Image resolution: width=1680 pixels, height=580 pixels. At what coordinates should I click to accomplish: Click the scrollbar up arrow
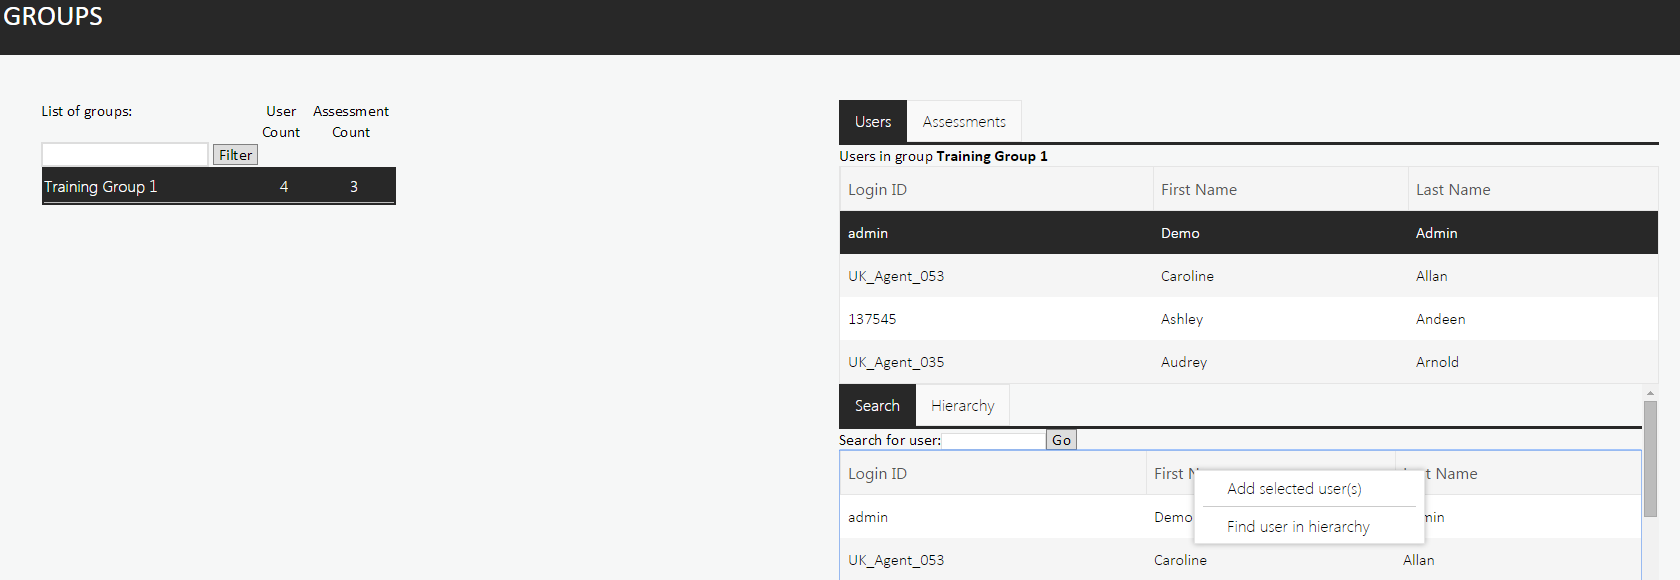1650,393
